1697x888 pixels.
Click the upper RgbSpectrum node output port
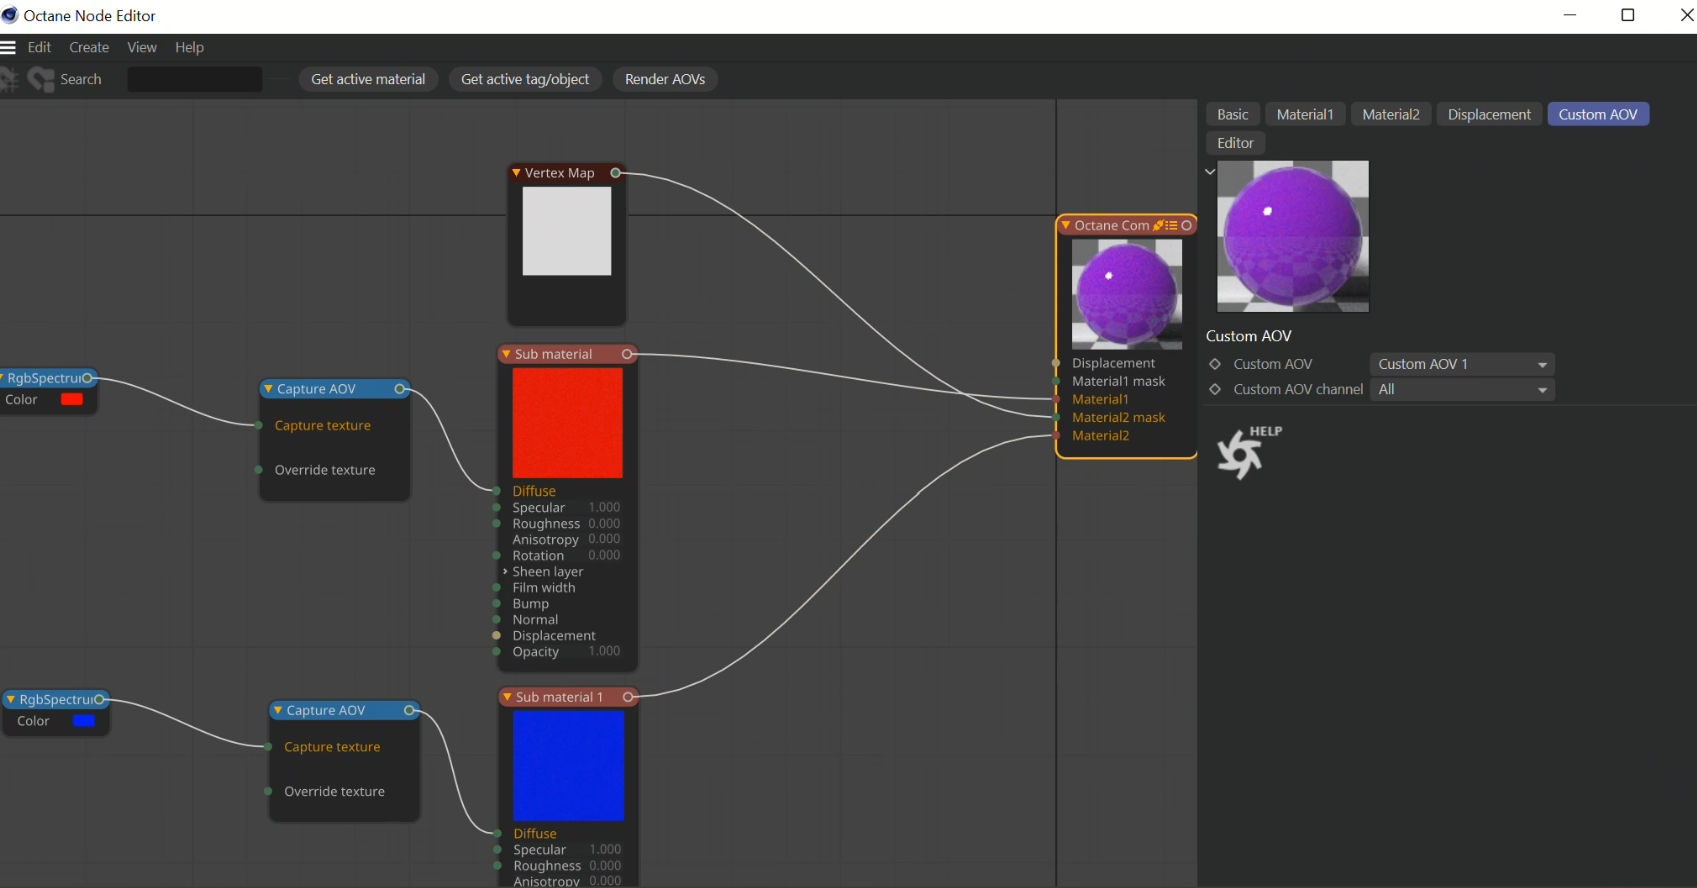tap(88, 378)
